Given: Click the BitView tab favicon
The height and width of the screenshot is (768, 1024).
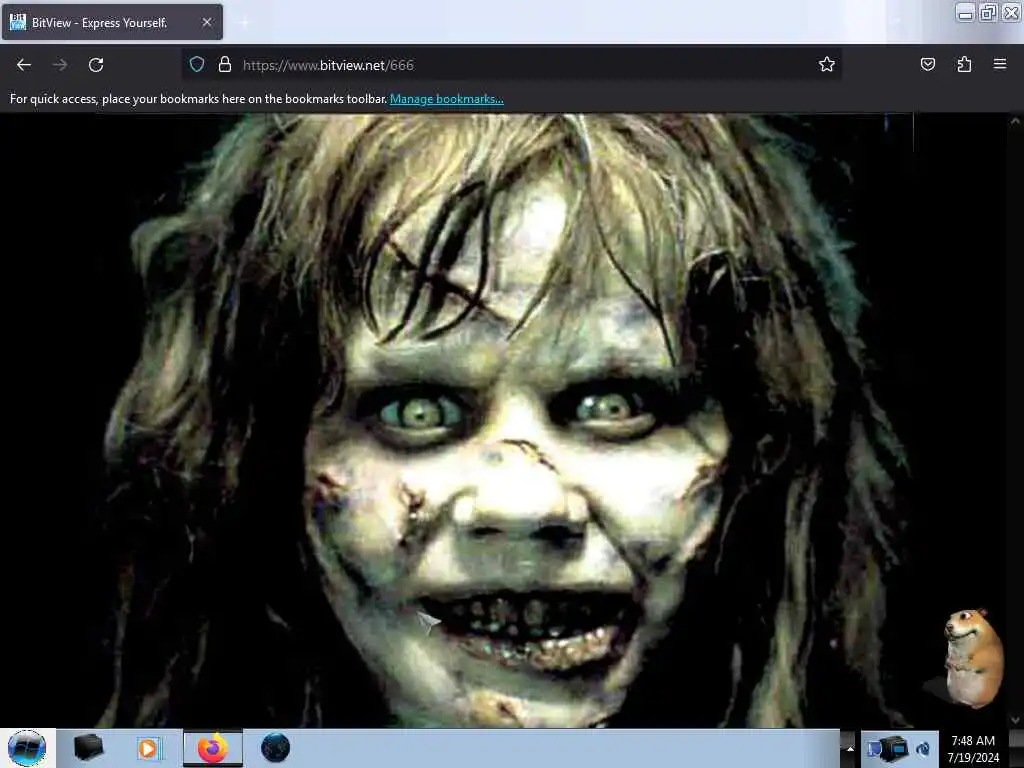Looking at the screenshot, I should pyautogui.click(x=18, y=22).
